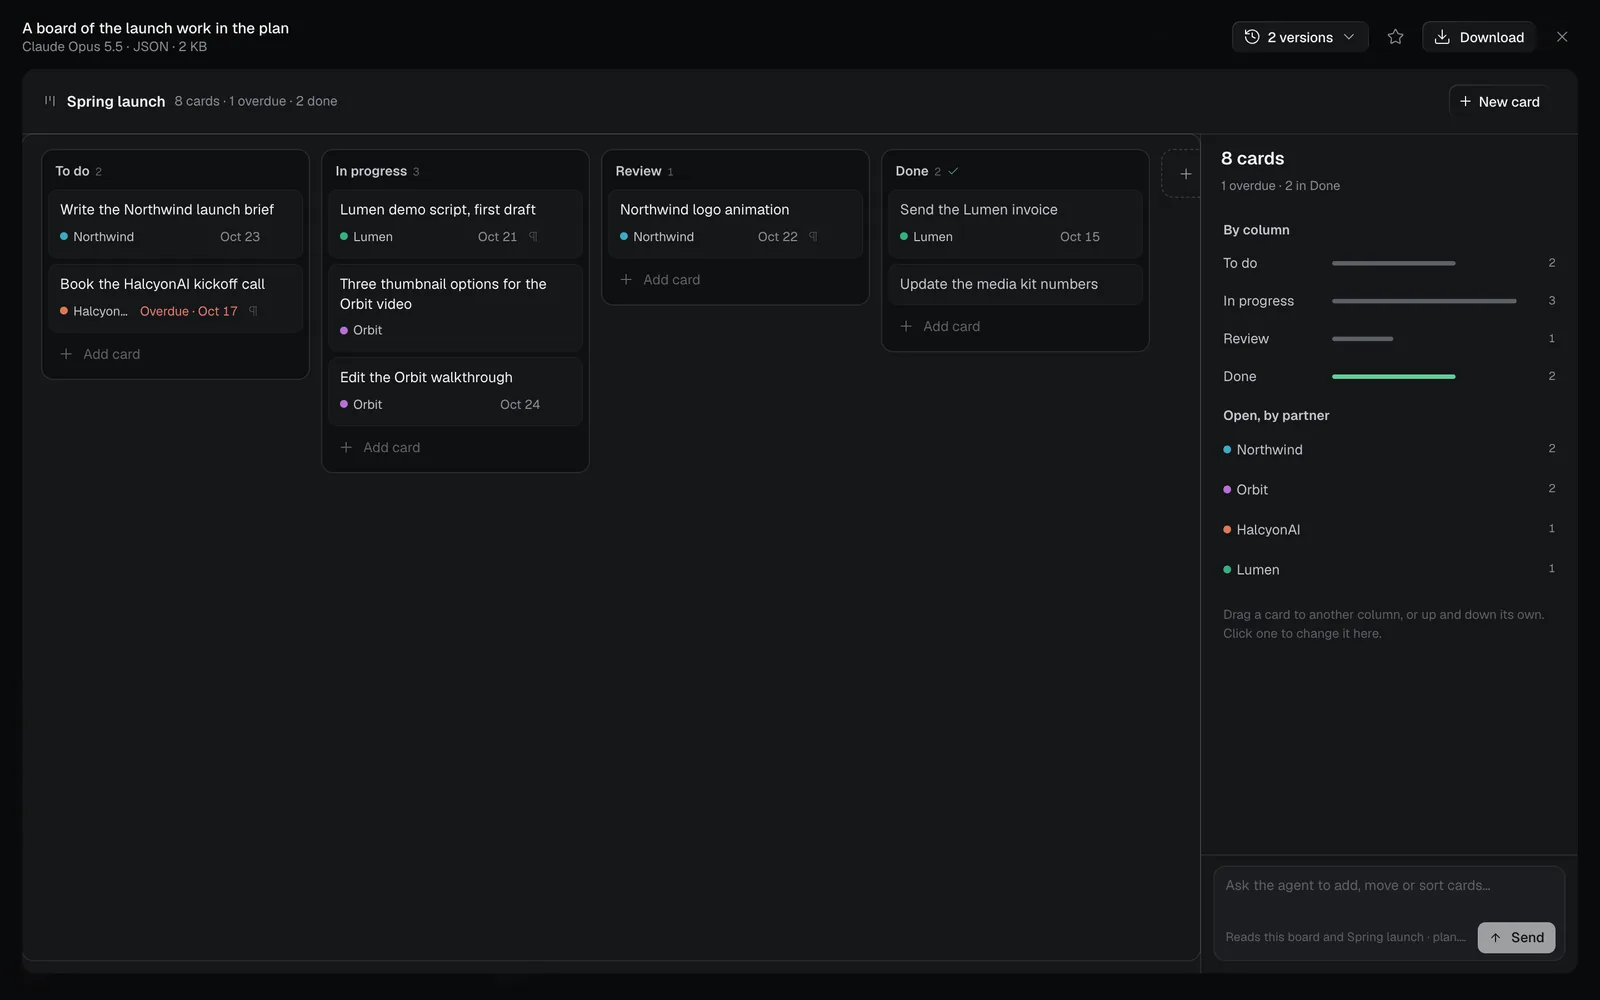This screenshot has width=1600, height=1000.
Task: Add a new column with the plus
Action: [x=1185, y=174]
